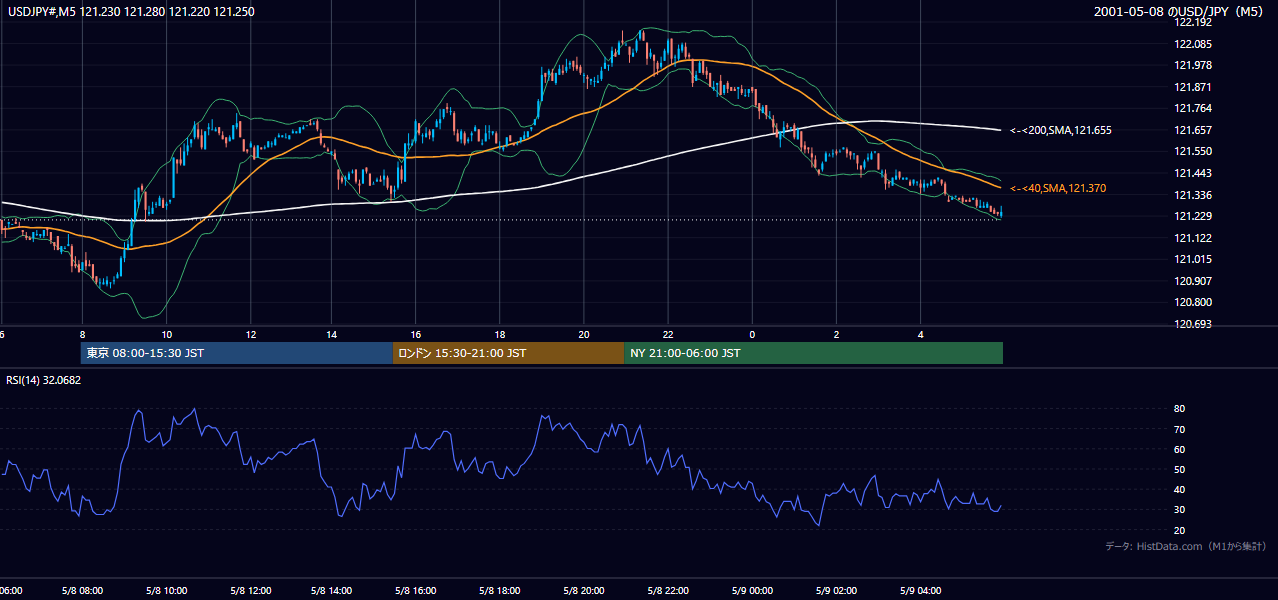The height and width of the screenshot is (600, 1278).
Task: Click the 5/8 16:00 bottom time label
Action: [415, 591]
